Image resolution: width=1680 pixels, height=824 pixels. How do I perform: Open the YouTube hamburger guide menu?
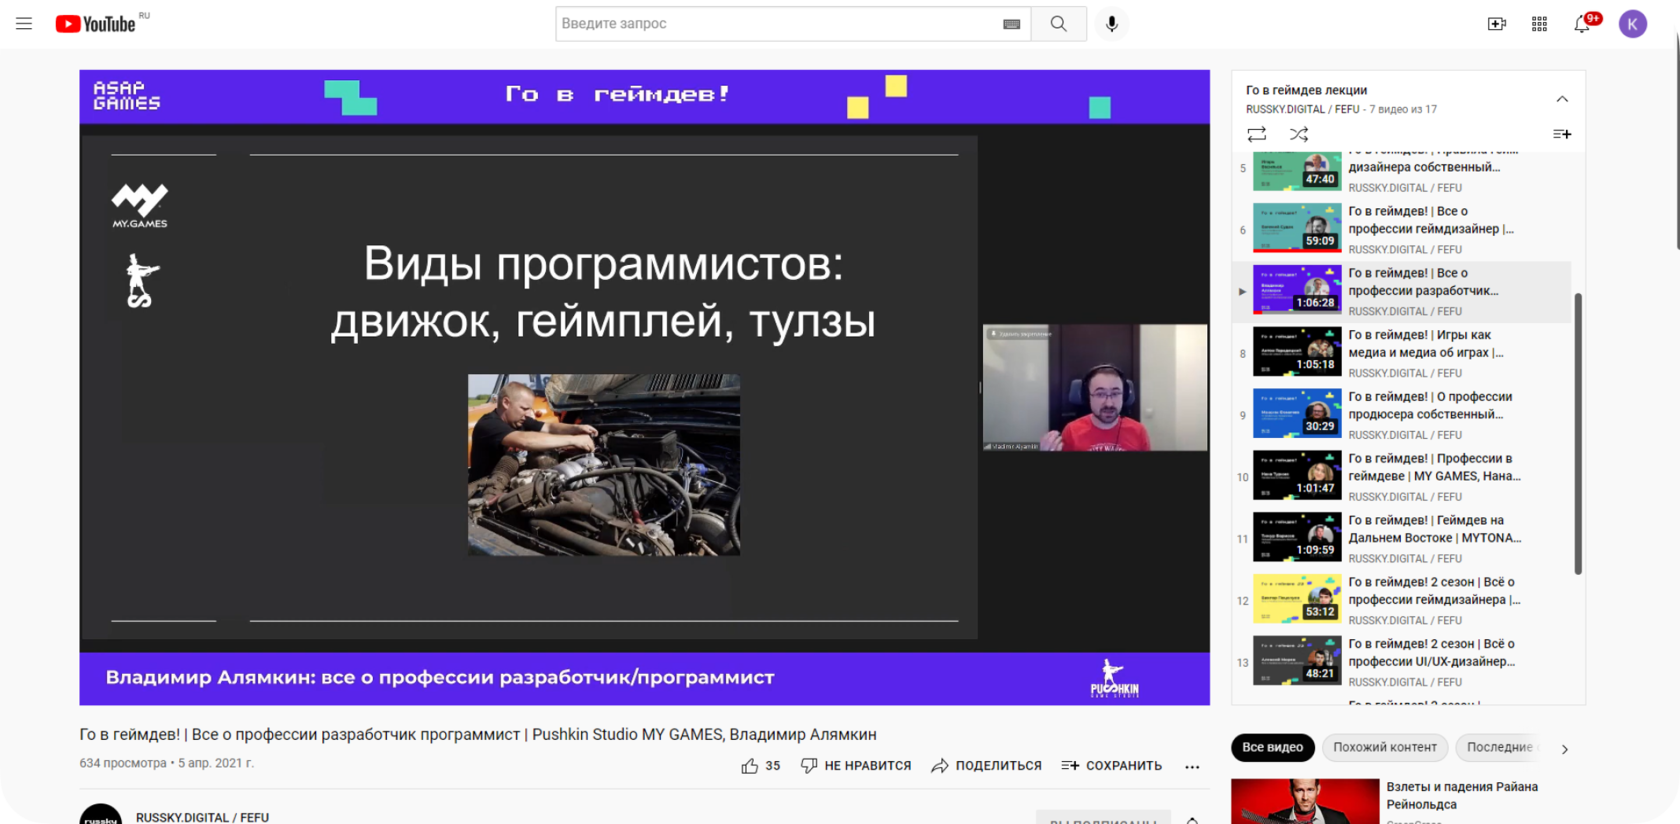click(x=24, y=24)
